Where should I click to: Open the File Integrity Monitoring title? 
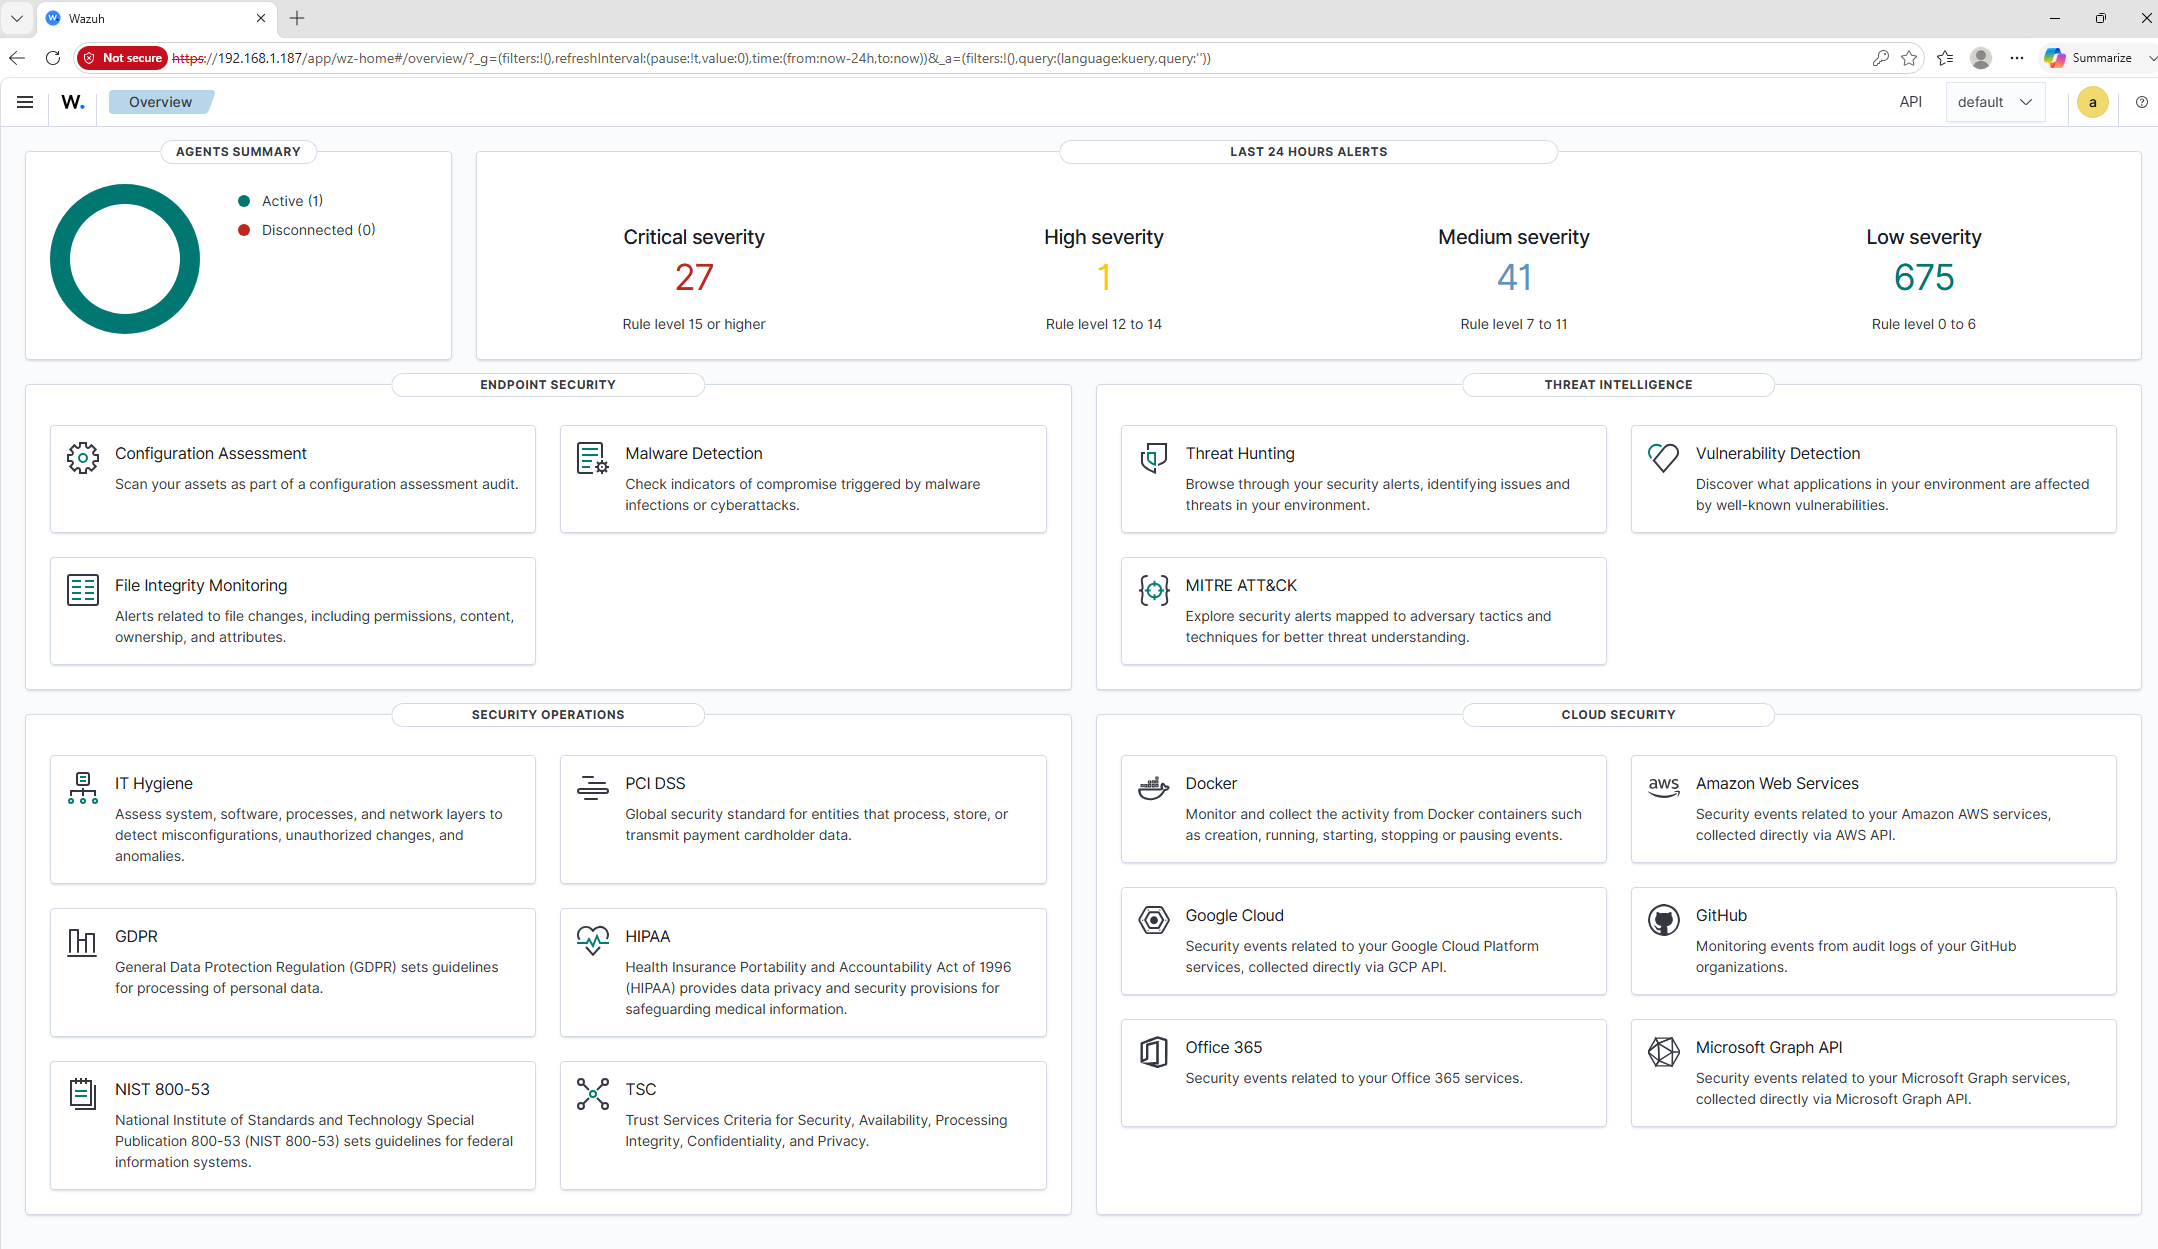(201, 585)
